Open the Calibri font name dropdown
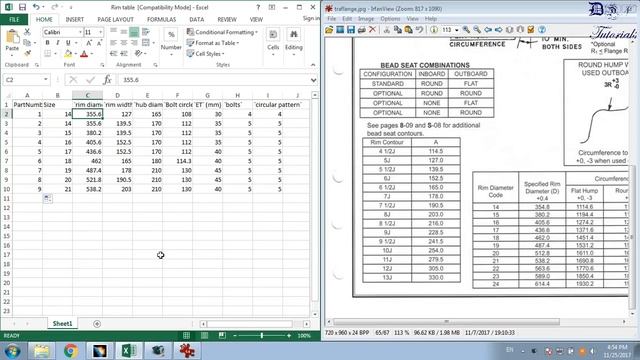 (80, 32)
